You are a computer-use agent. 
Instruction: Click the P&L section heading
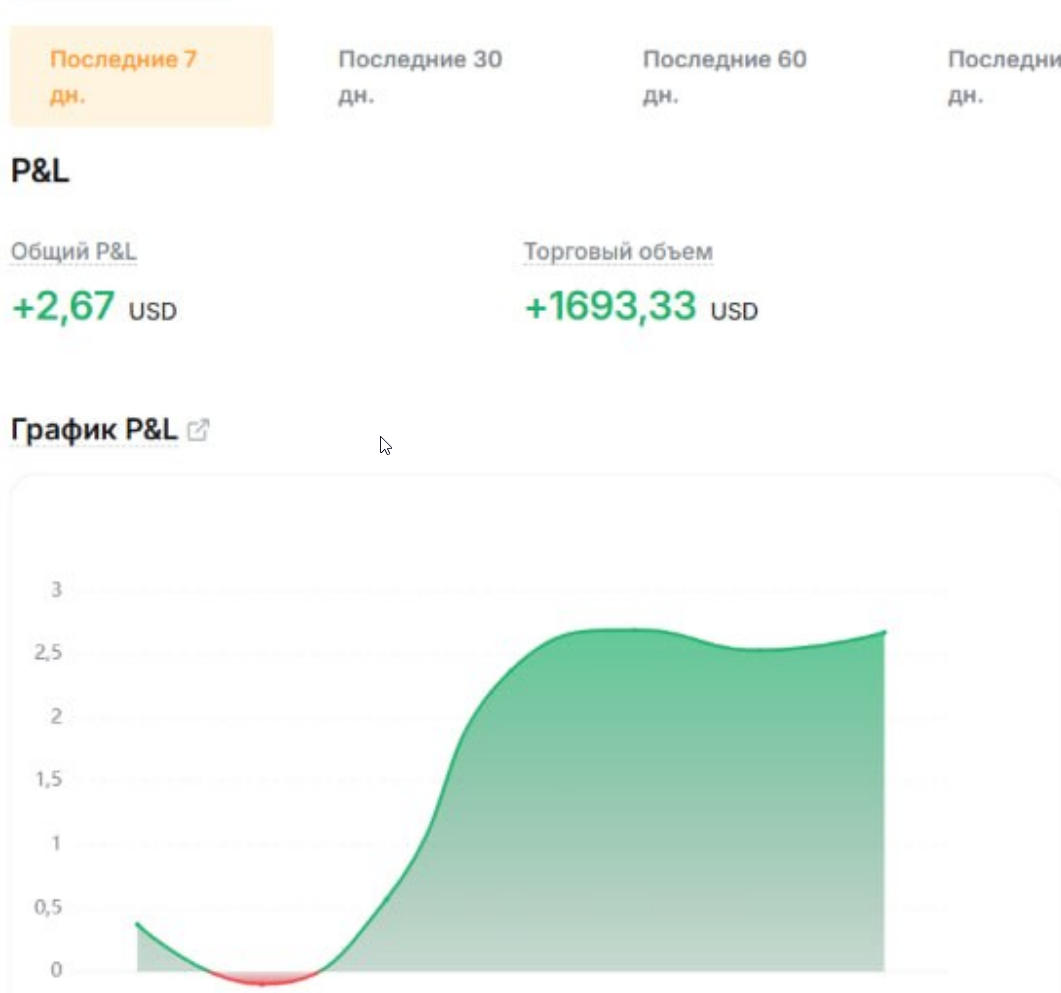click(40, 170)
